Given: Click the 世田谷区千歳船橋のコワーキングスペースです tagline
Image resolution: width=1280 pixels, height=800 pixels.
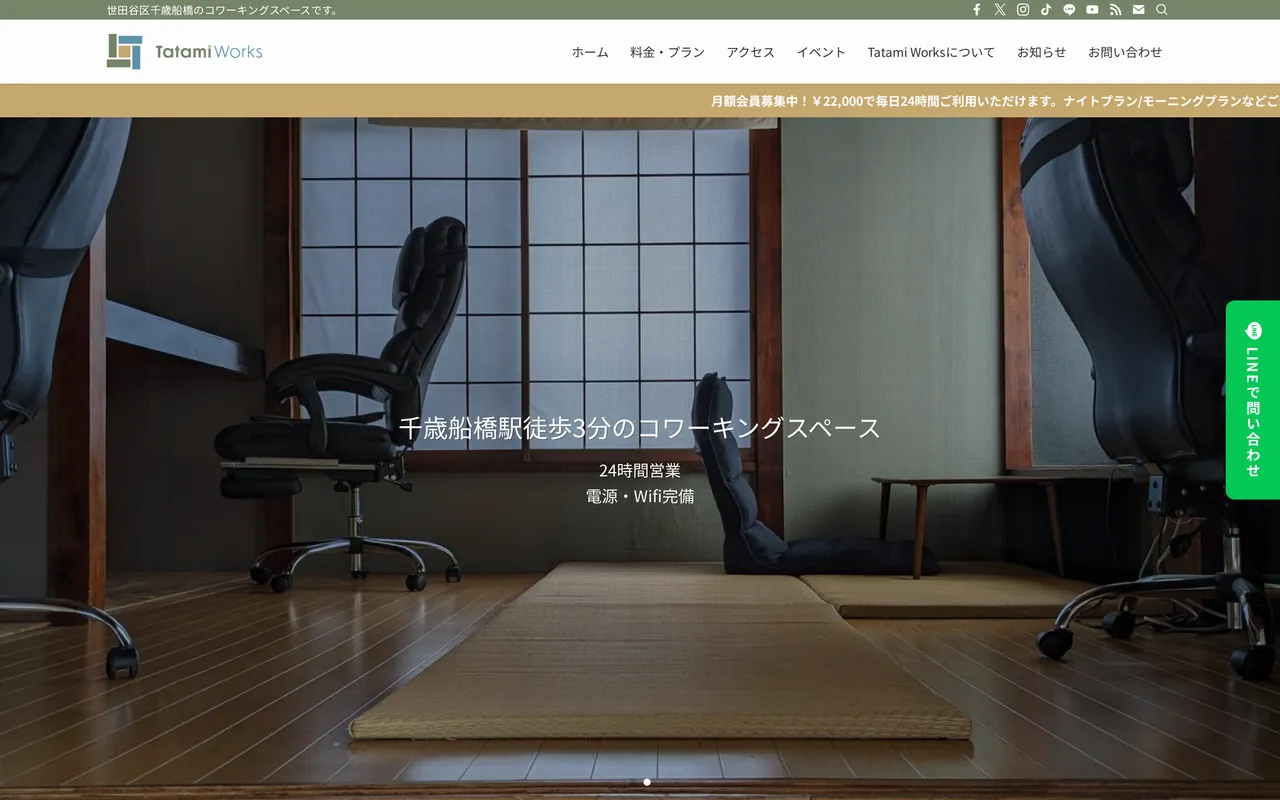Looking at the screenshot, I should pos(224,10).
